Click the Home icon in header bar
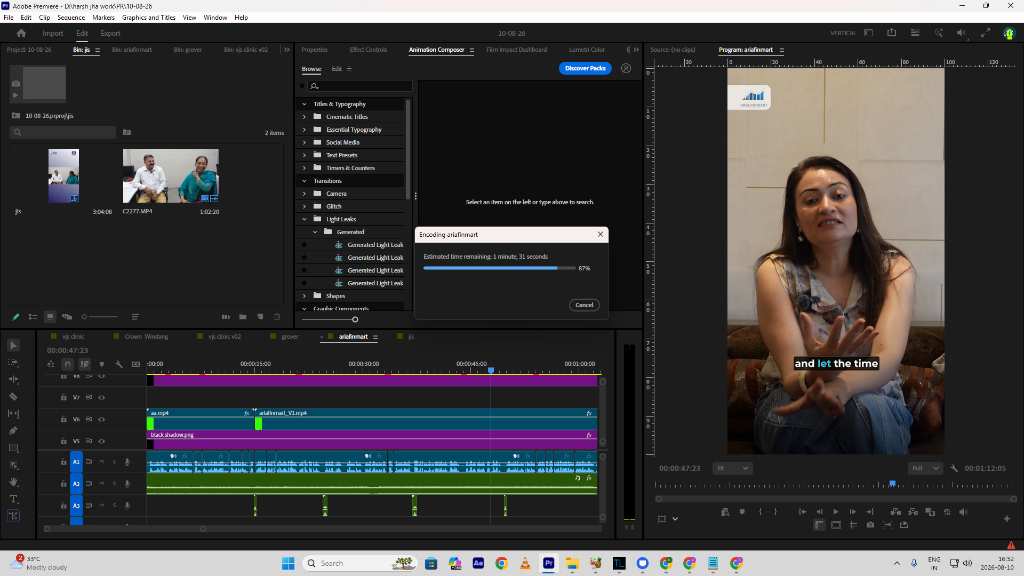The height and width of the screenshot is (576, 1024). [21, 33]
